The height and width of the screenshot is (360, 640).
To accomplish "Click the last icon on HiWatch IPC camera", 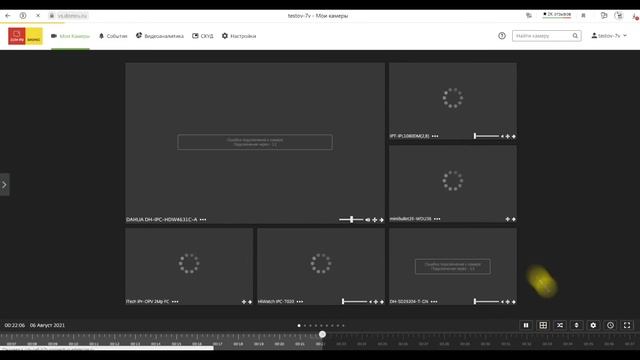I will 382,302.
